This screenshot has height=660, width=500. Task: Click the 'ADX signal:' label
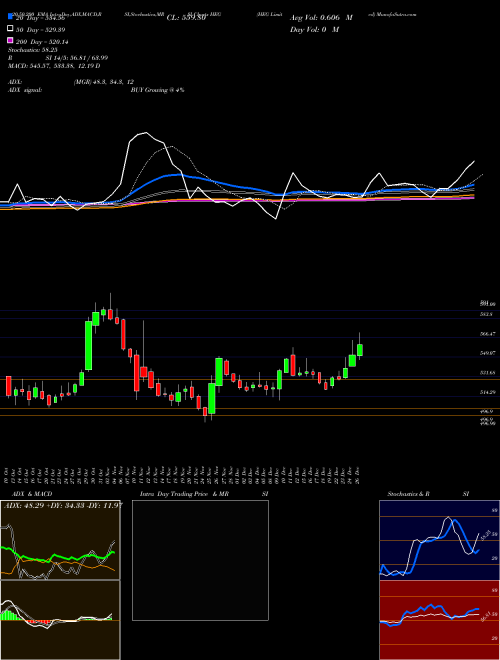pos(25,90)
